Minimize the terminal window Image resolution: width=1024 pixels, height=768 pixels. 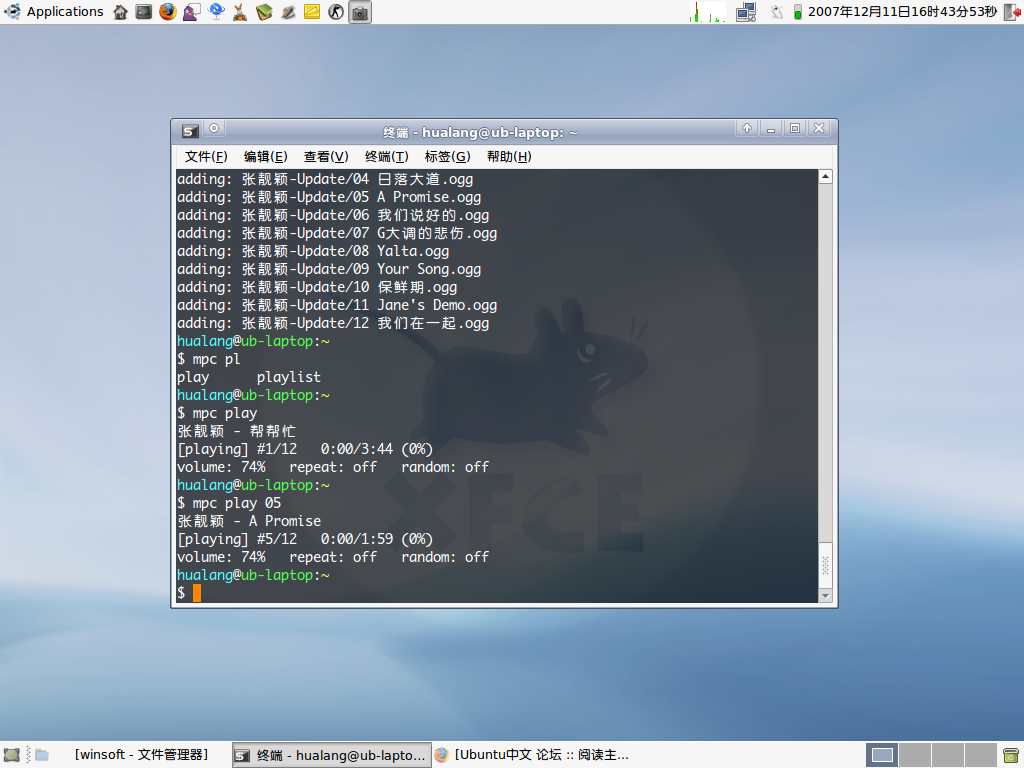pyautogui.click(x=771, y=128)
